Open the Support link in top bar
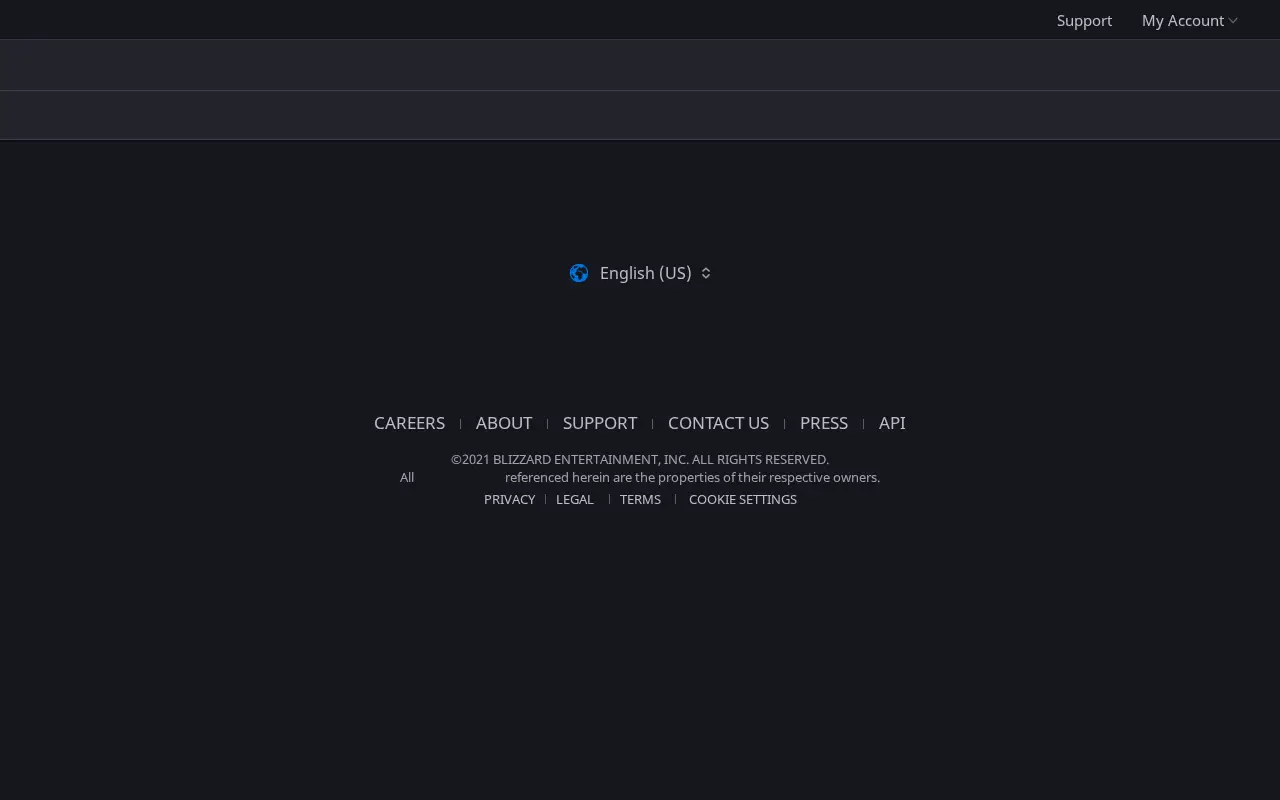Image resolution: width=1280 pixels, height=800 pixels. [1084, 20]
